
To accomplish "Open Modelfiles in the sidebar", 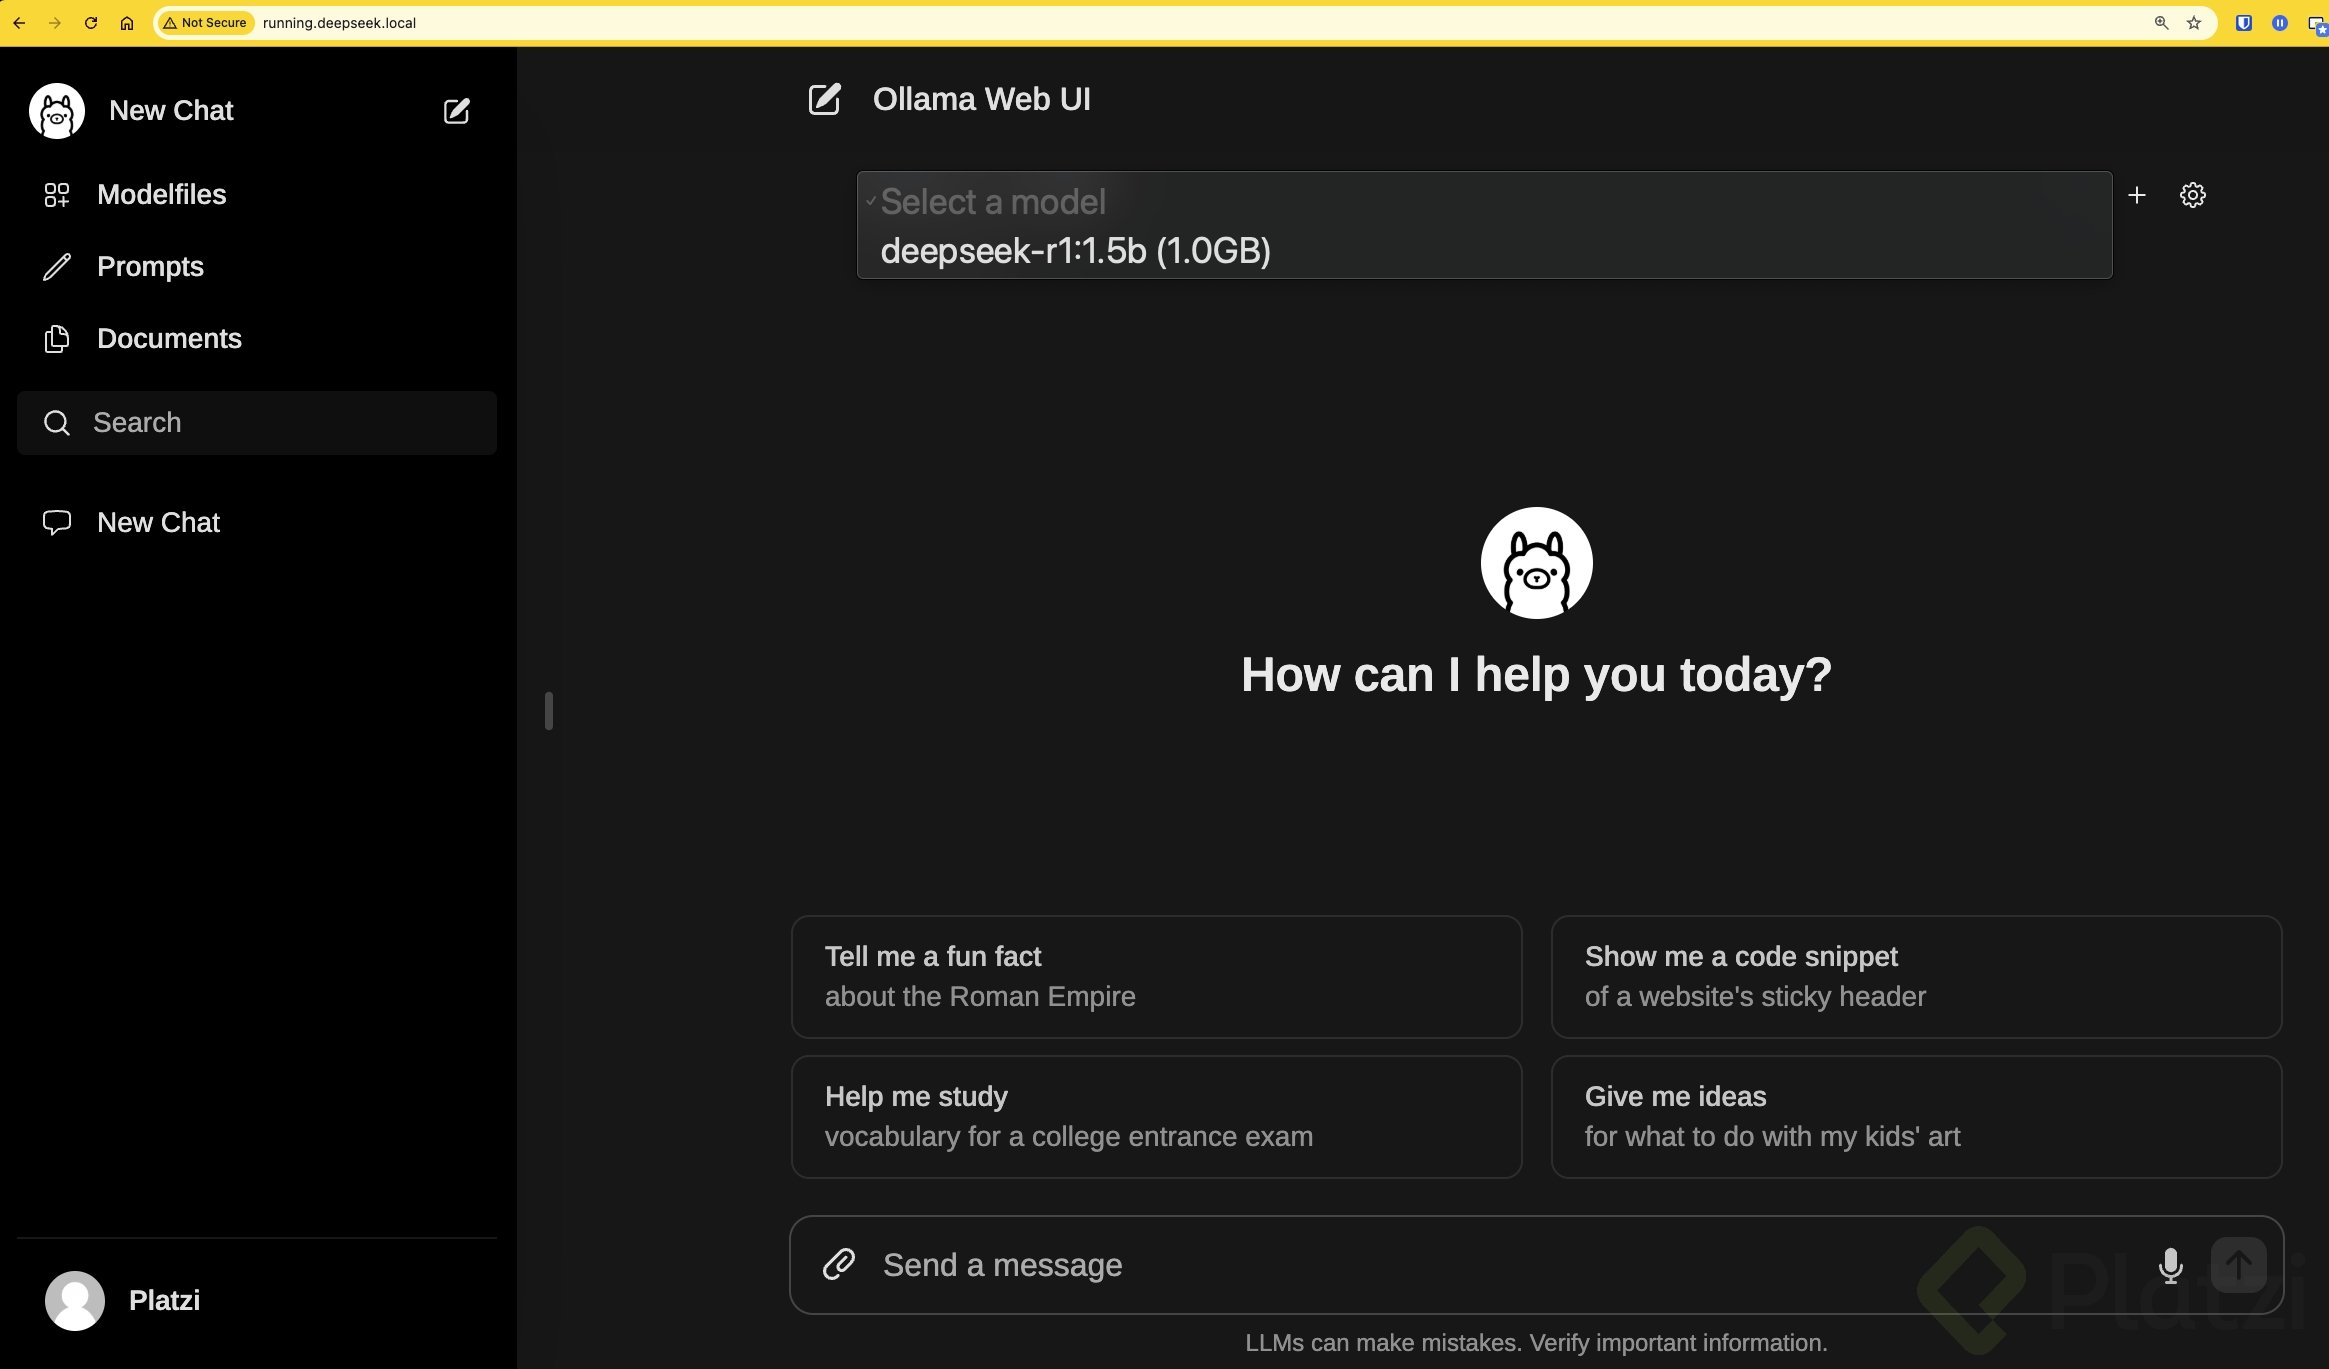I will (257, 195).
